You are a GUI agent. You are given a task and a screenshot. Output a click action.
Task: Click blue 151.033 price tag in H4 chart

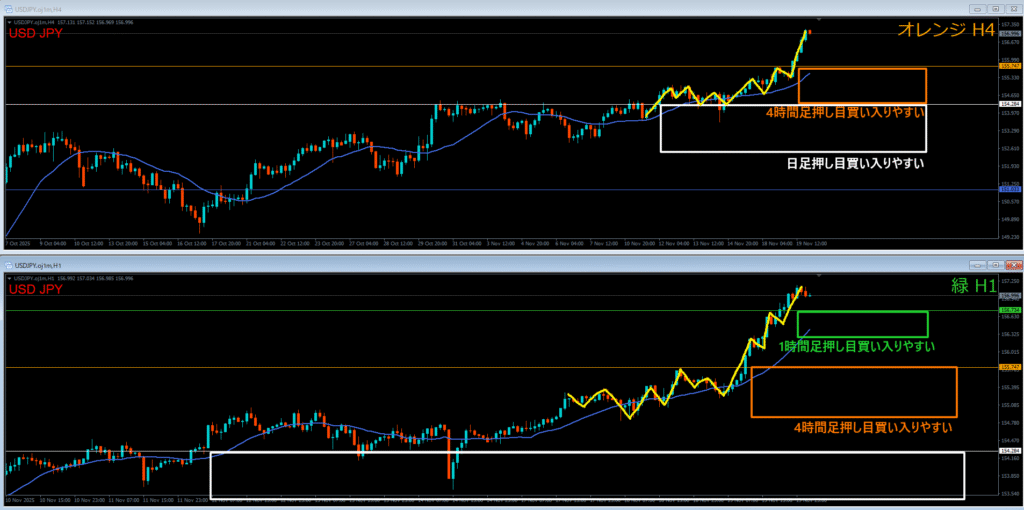[x=1010, y=189]
